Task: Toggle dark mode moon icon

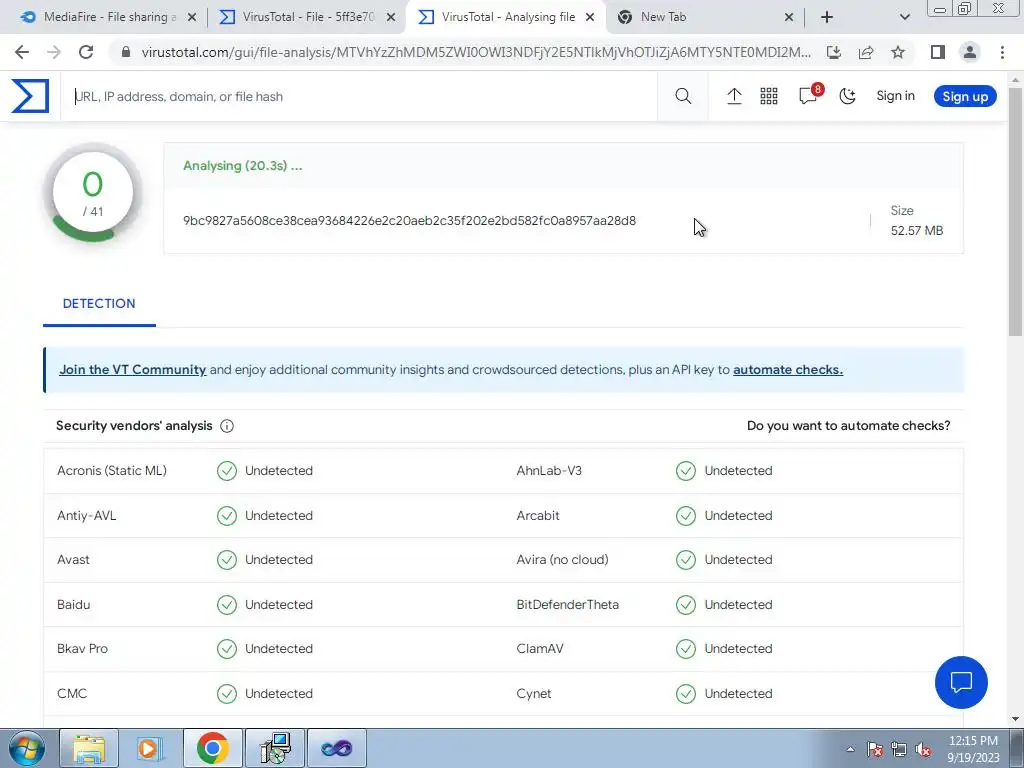Action: [x=847, y=97]
